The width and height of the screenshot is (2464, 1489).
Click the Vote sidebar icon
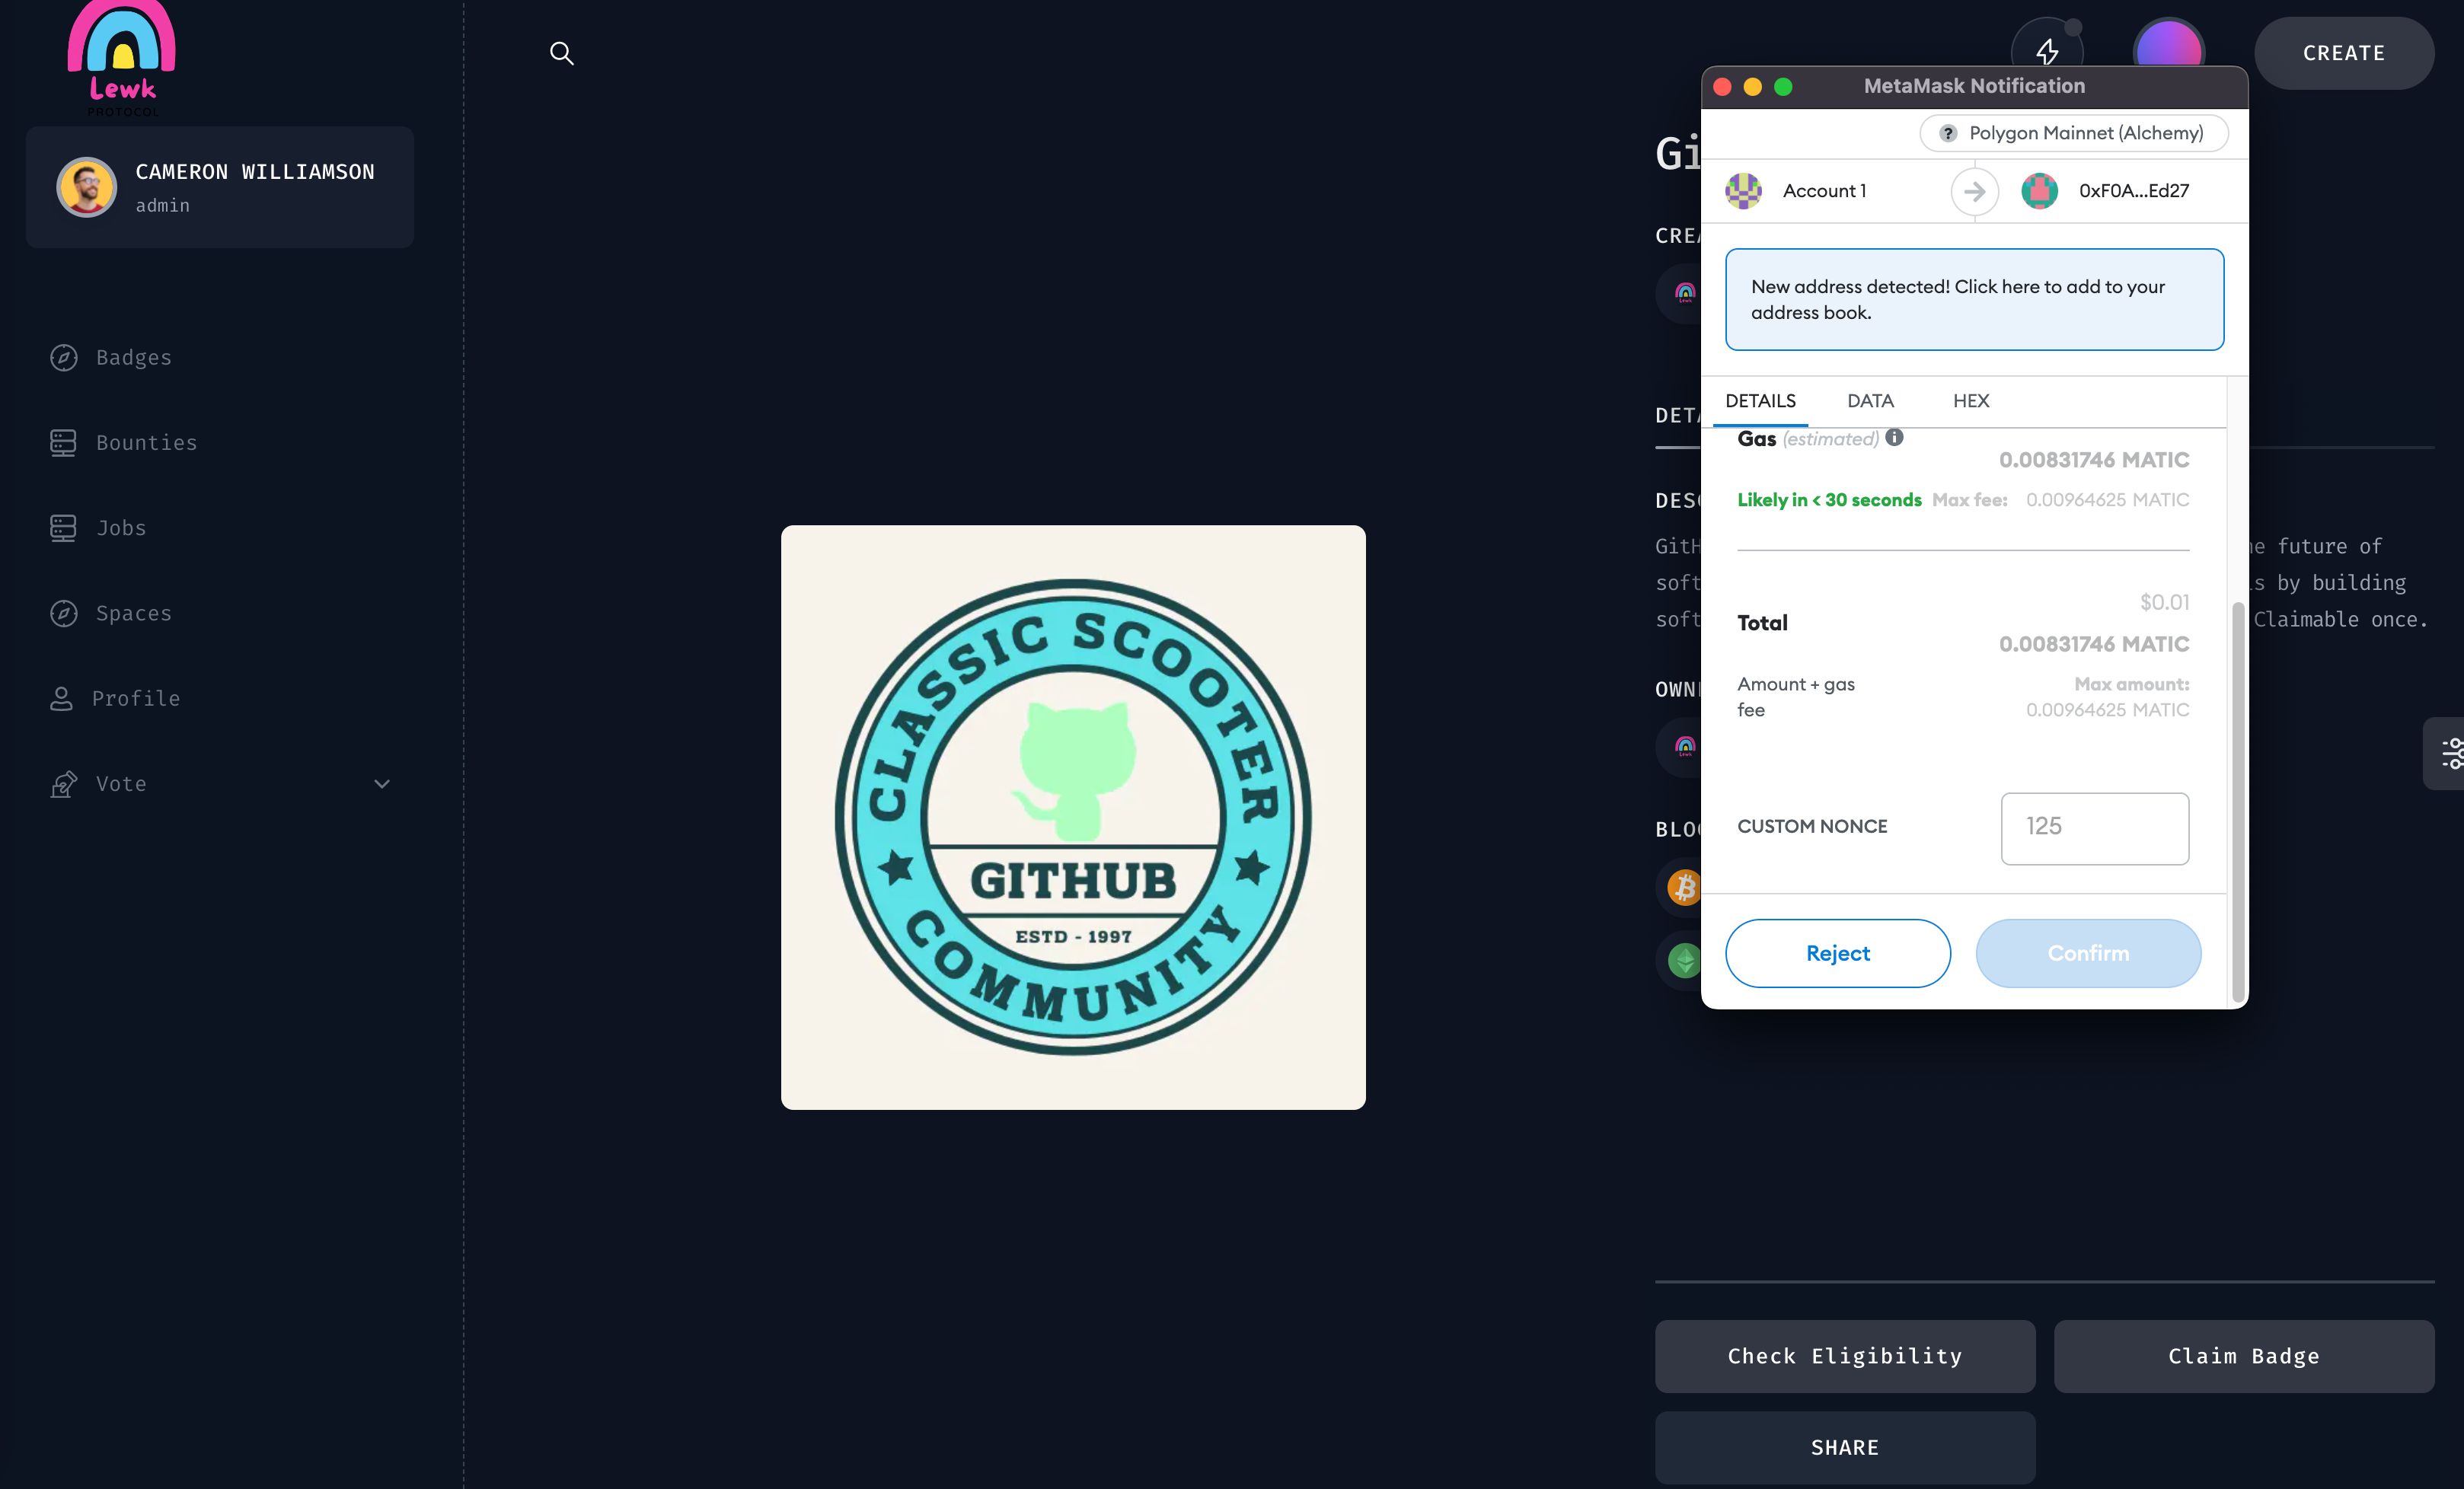(x=60, y=783)
